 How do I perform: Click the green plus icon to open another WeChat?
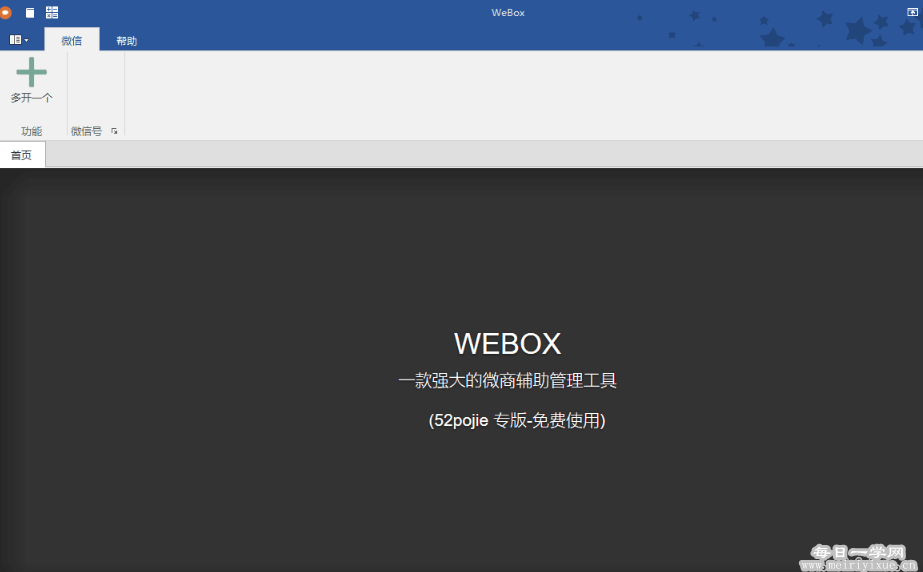click(x=31, y=72)
